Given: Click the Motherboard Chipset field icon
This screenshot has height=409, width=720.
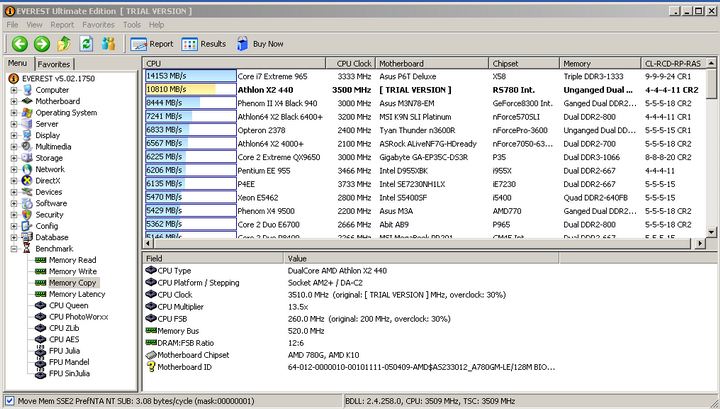Looking at the screenshot, I should (x=151, y=355).
